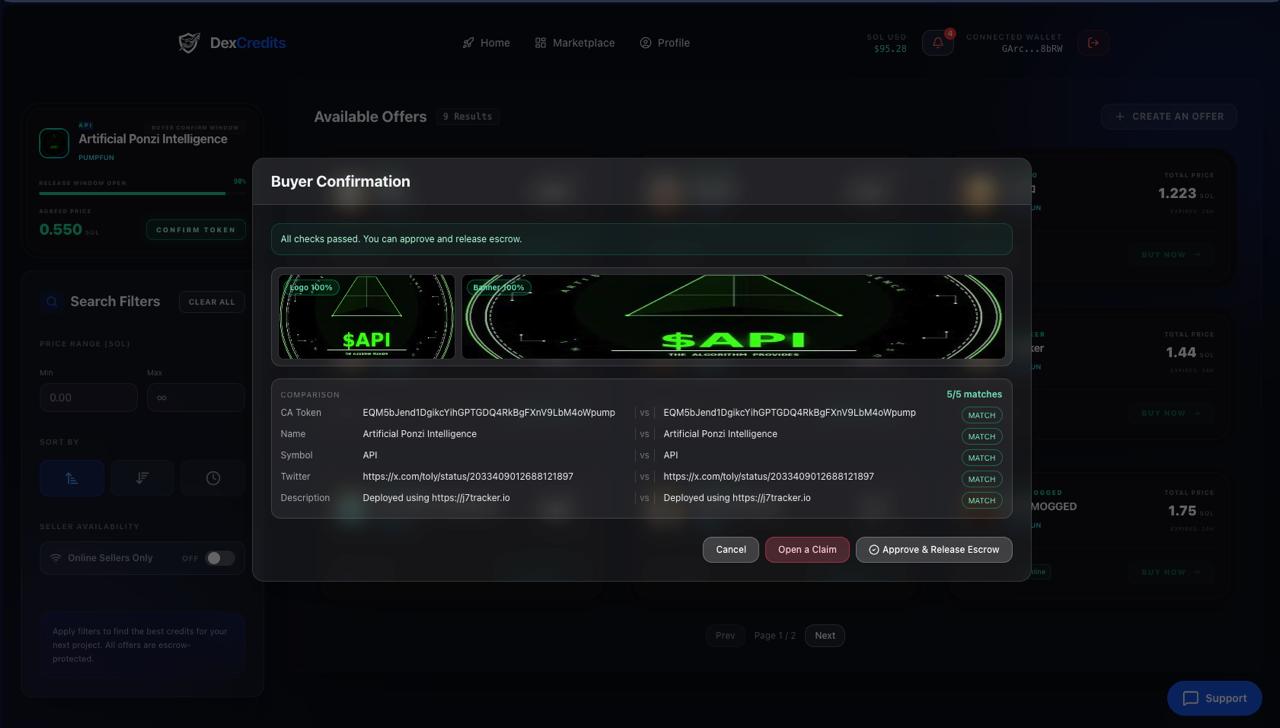Open the Profile nav item
1280x728 pixels.
coord(665,43)
